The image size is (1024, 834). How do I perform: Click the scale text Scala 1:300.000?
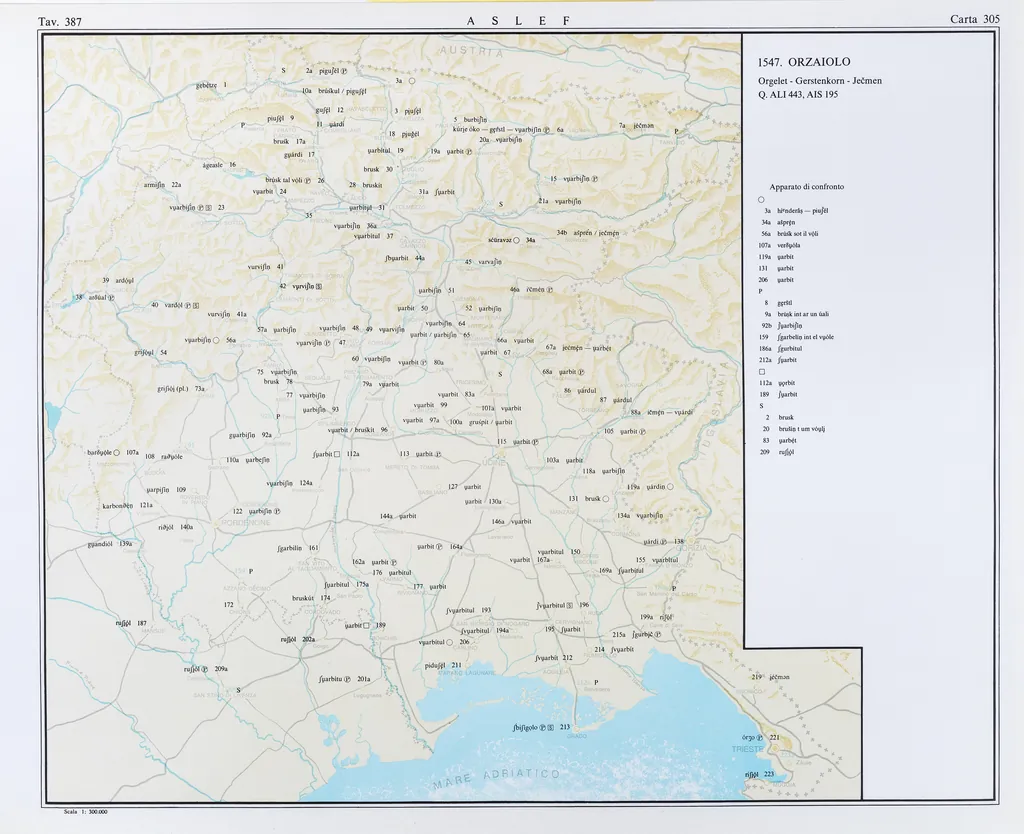[84, 811]
